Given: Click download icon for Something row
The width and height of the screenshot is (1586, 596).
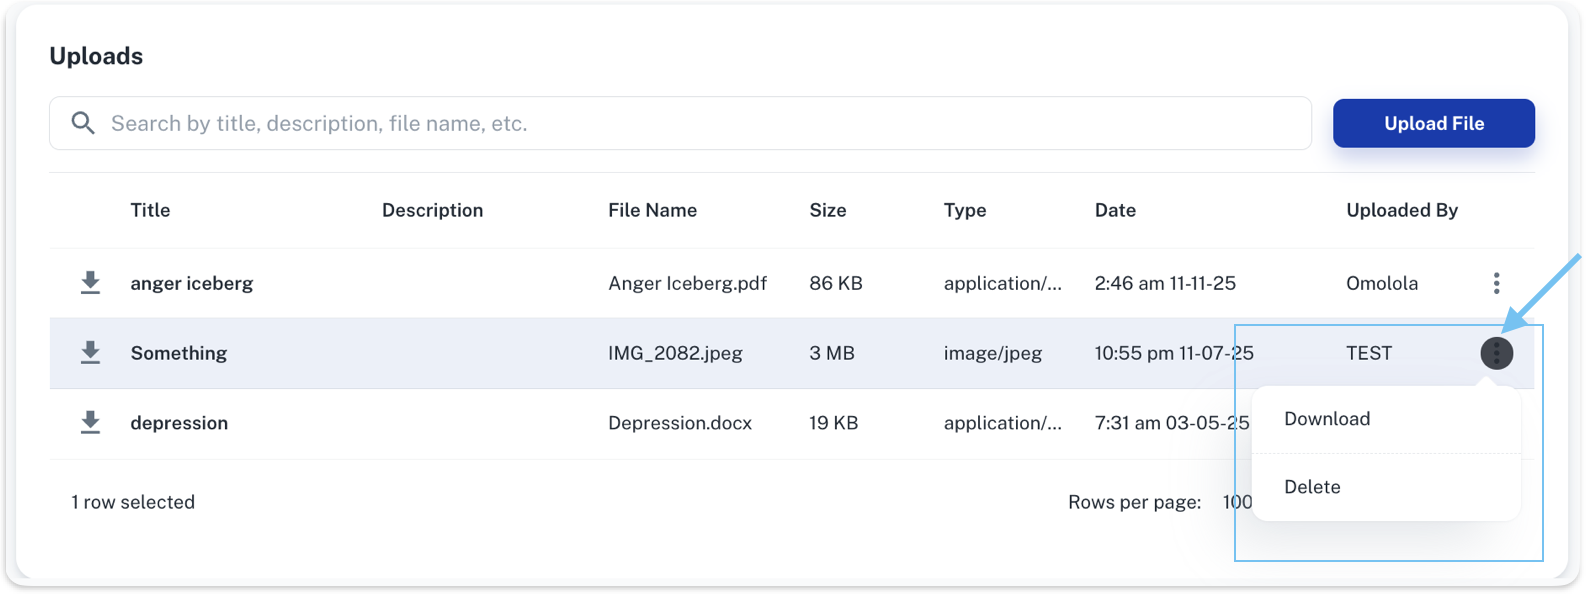Looking at the screenshot, I should click(x=90, y=353).
